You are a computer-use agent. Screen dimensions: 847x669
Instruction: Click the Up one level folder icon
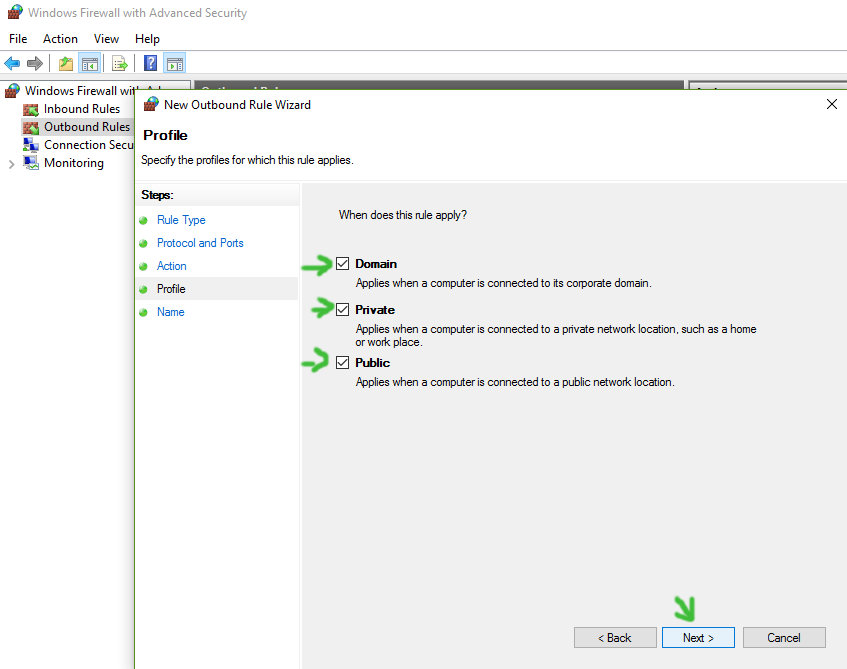pyautogui.click(x=66, y=64)
